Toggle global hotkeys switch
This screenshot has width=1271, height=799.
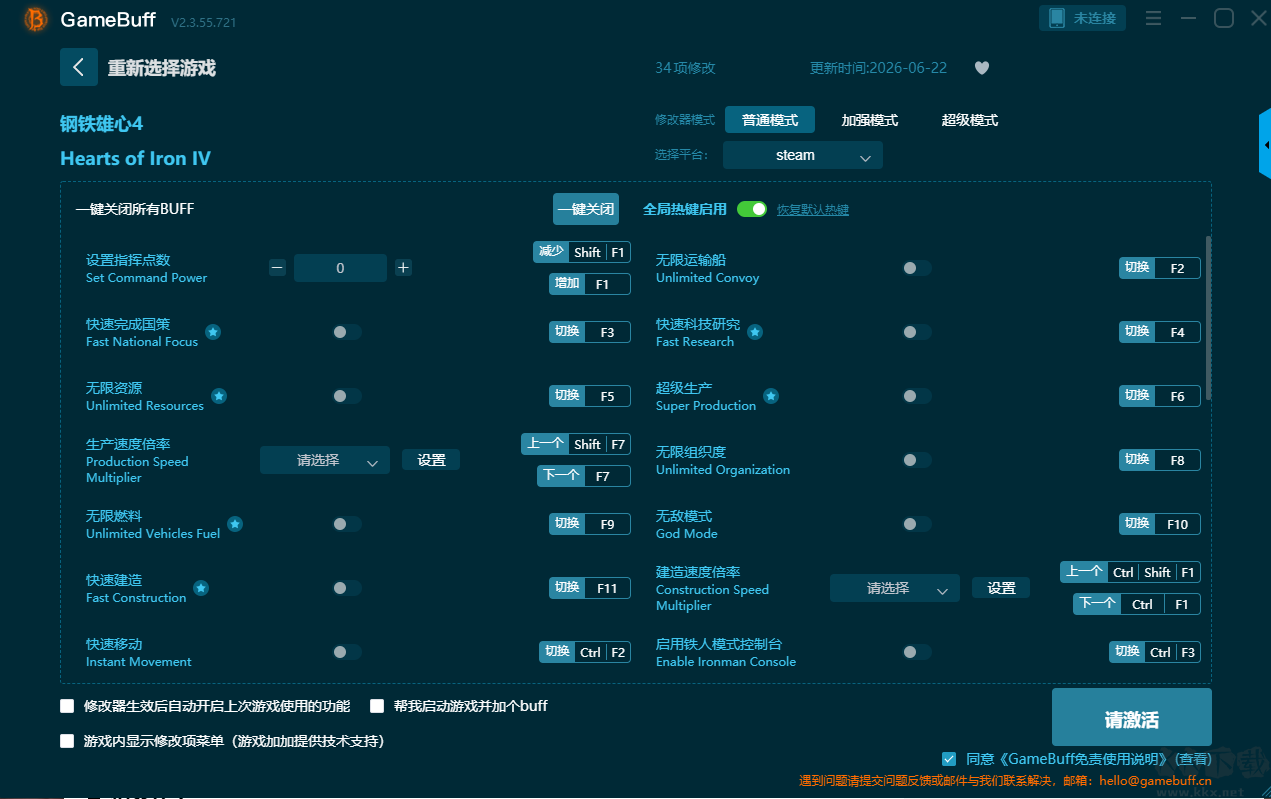(x=752, y=209)
